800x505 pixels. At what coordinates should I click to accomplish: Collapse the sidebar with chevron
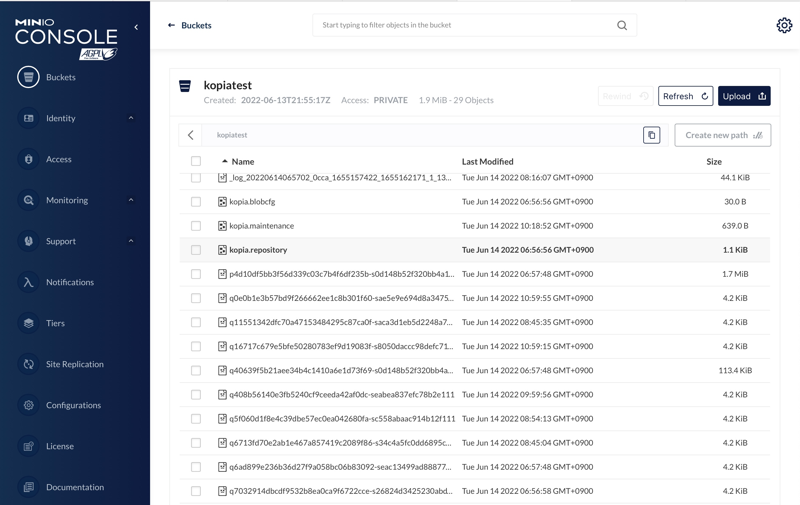[136, 27]
